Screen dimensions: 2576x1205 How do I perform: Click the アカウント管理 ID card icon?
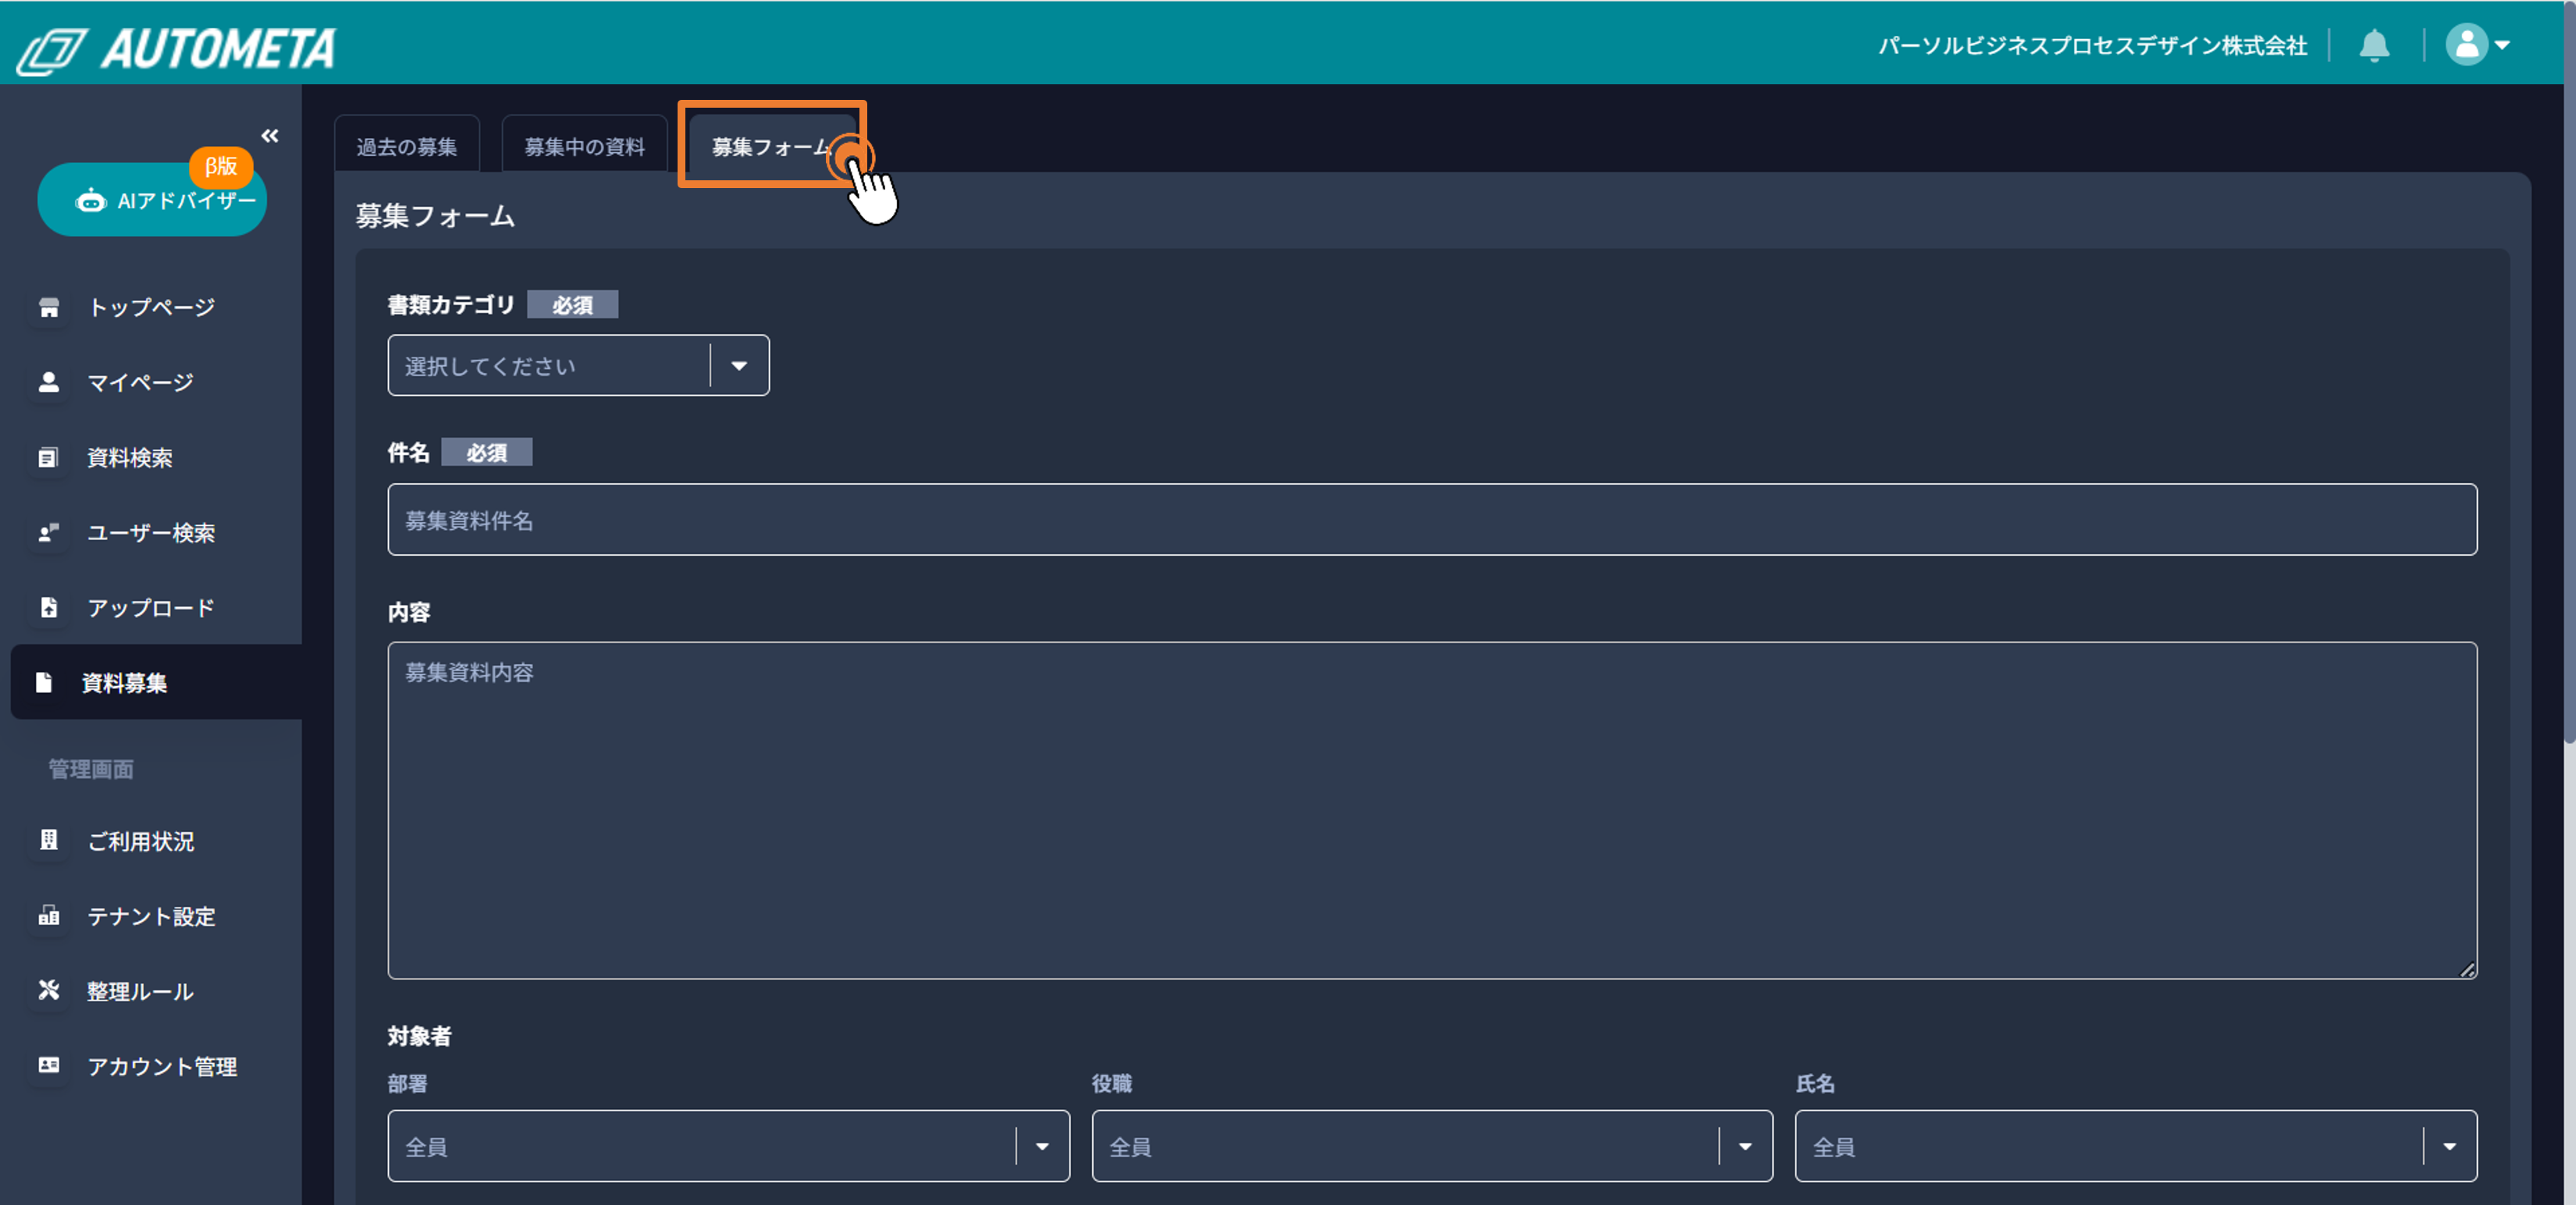[49, 1065]
